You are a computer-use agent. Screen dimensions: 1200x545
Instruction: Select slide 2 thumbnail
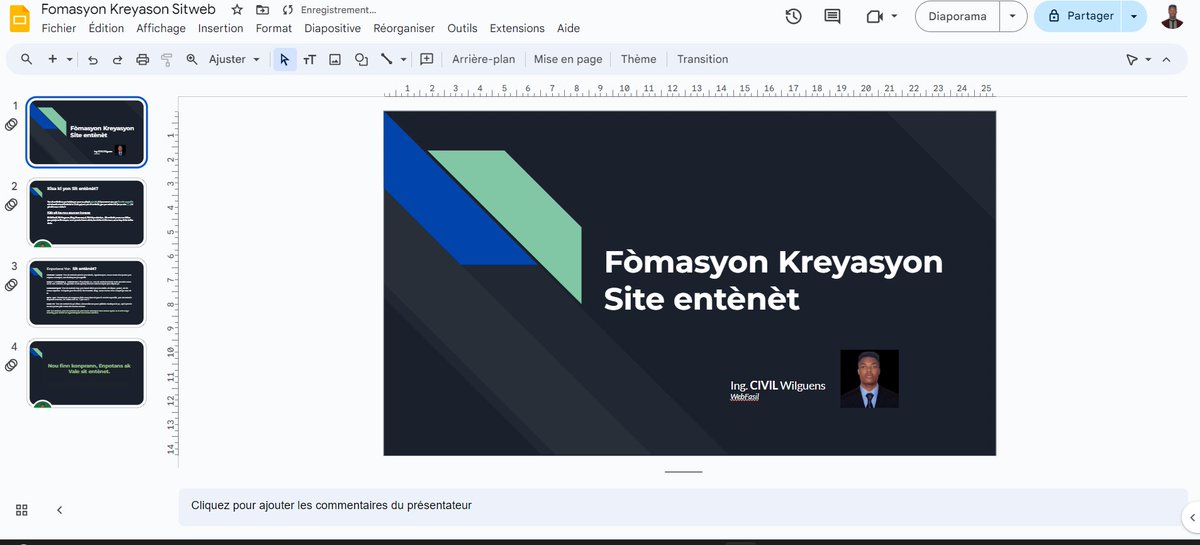point(87,212)
